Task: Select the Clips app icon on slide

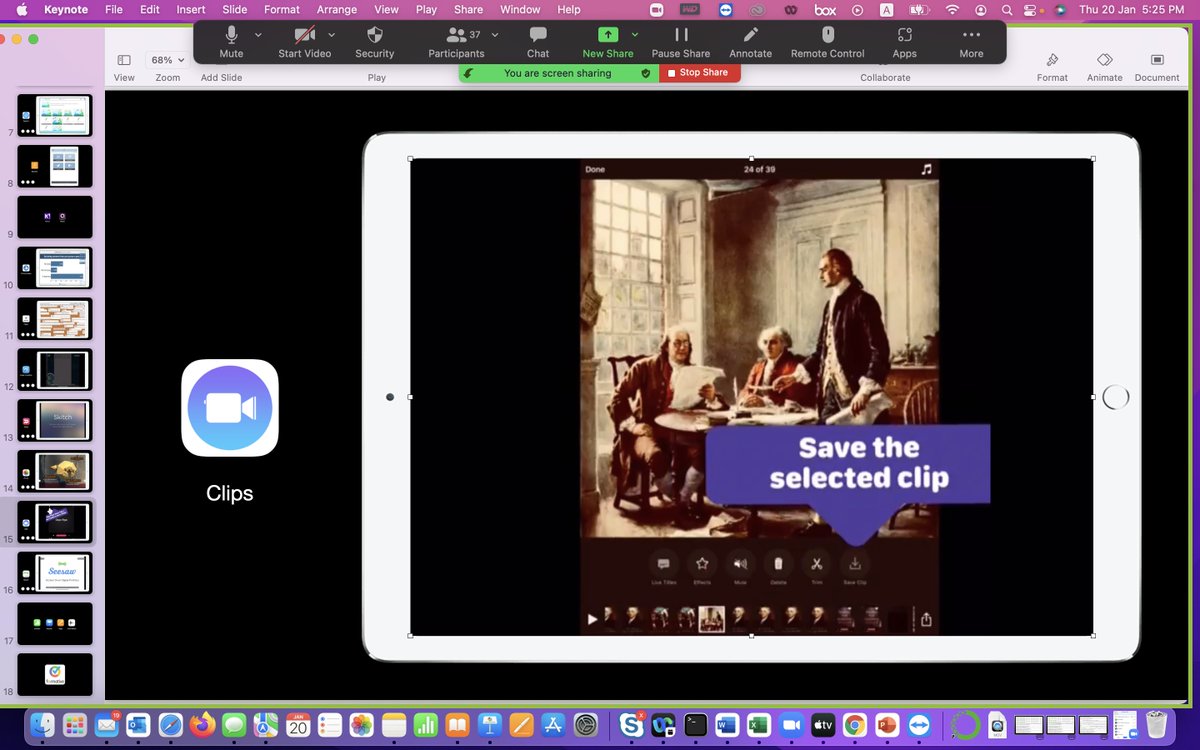Action: tap(230, 408)
